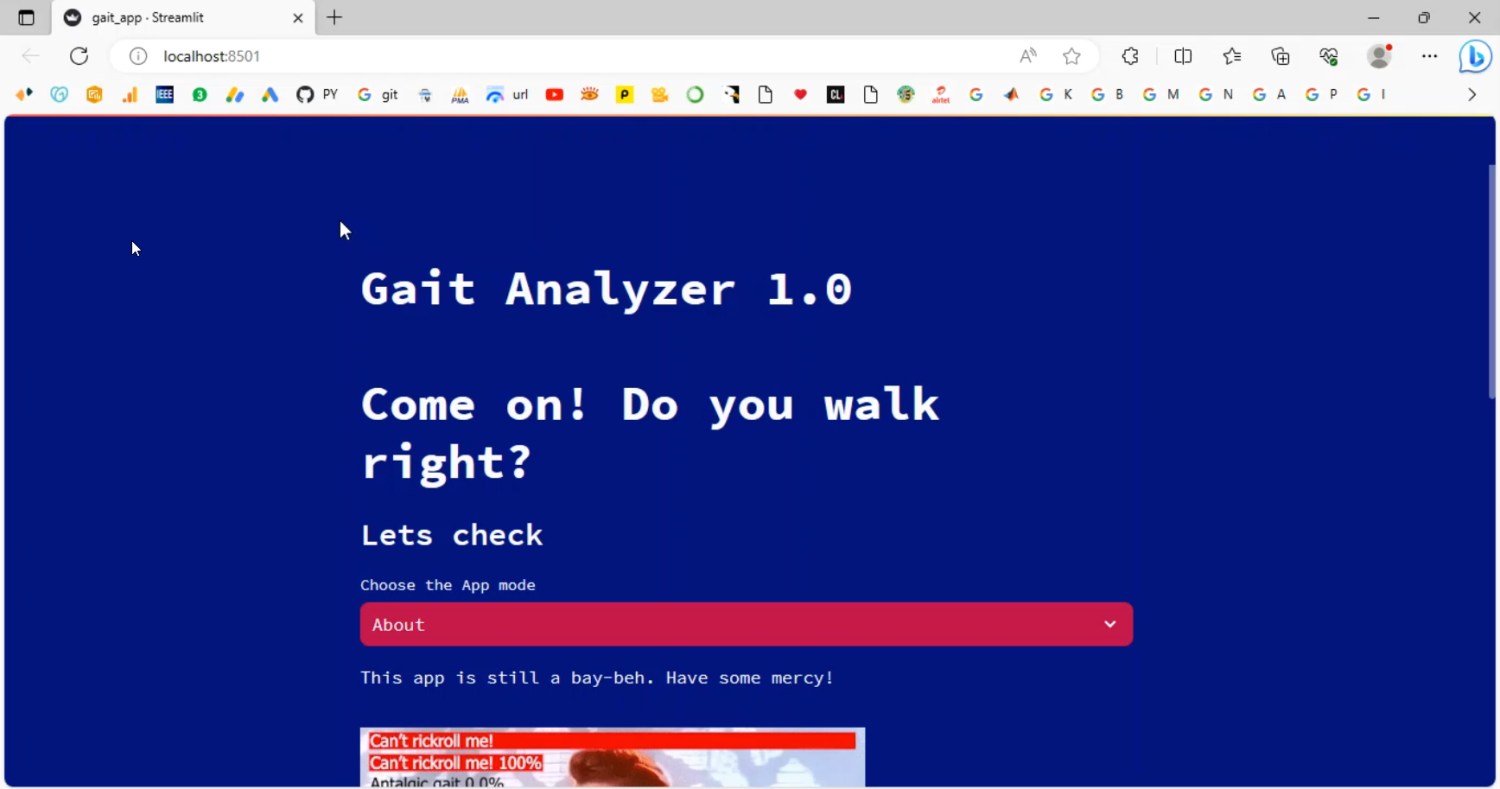Toggle the split screen browser view
This screenshot has width=1500, height=789.
pyautogui.click(x=1183, y=56)
